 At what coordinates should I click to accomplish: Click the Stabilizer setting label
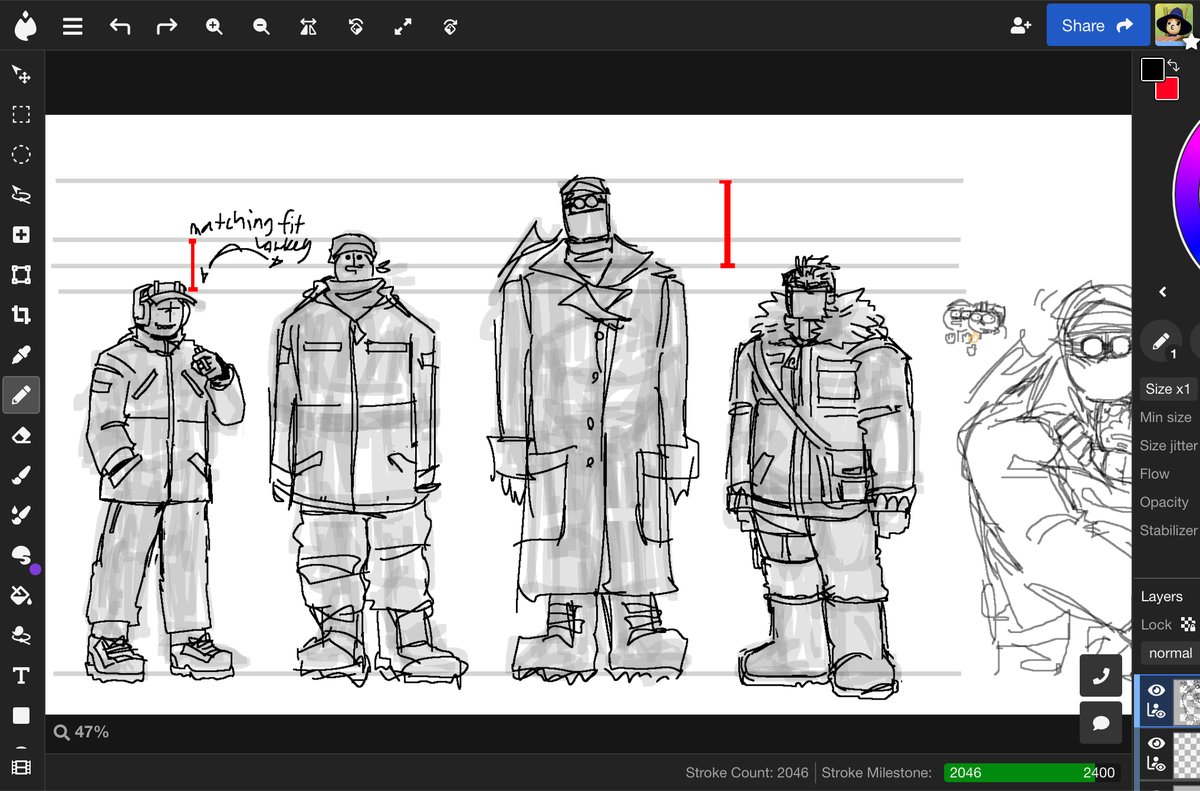pos(1168,530)
